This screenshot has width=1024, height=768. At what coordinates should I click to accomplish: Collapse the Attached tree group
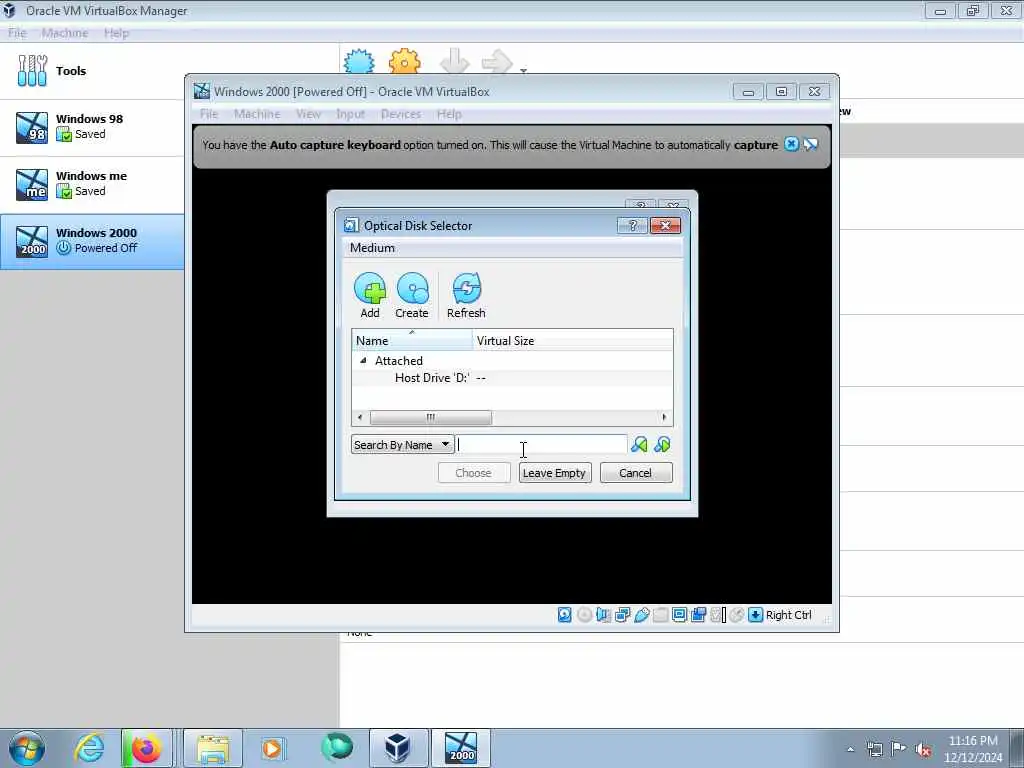pyautogui.click(x=363, y=360)
